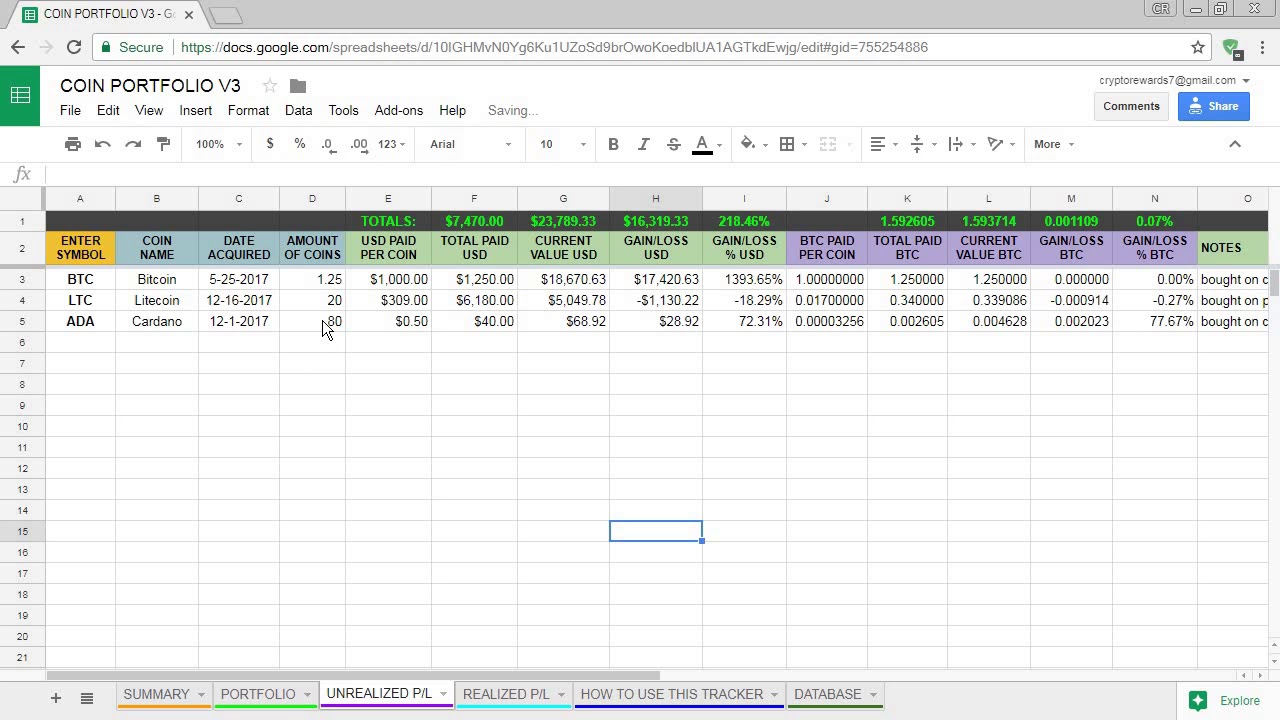
Task: Open the Help menu
Action: click(x=452, y=110)
